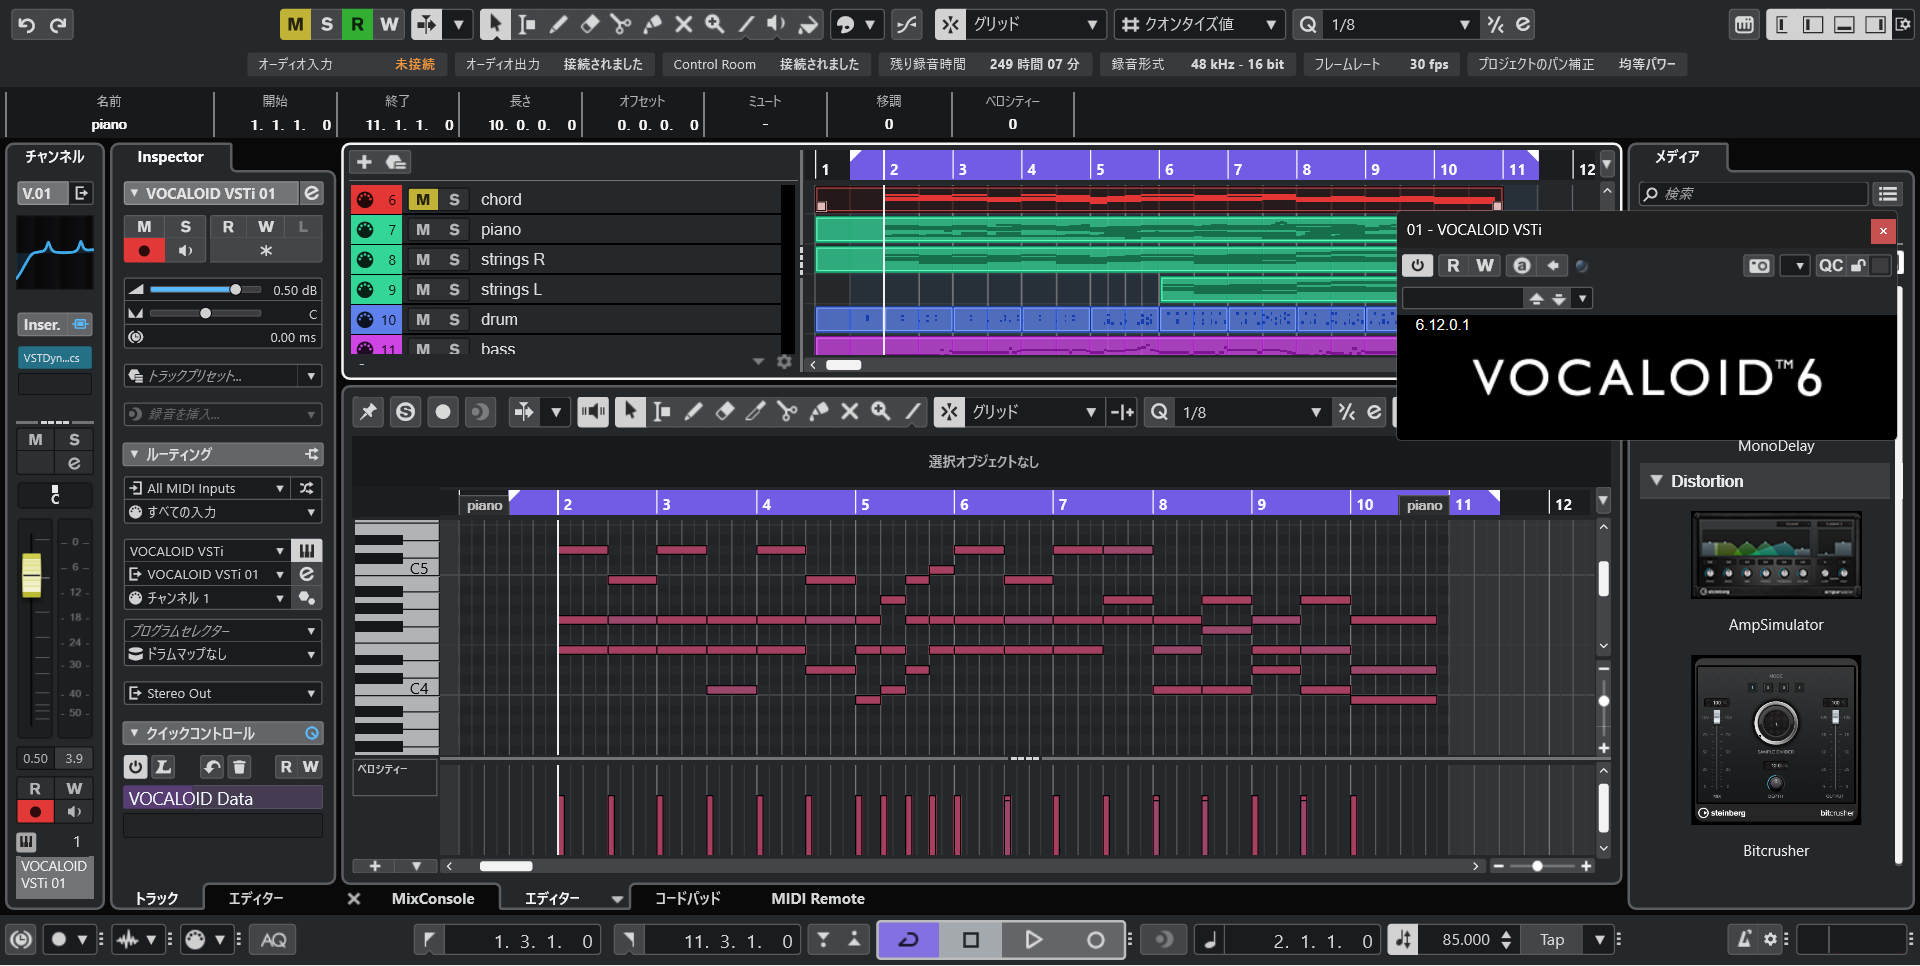
Task: Unmute the chord track
Action: pyautogui.click(x=423, y=199)
